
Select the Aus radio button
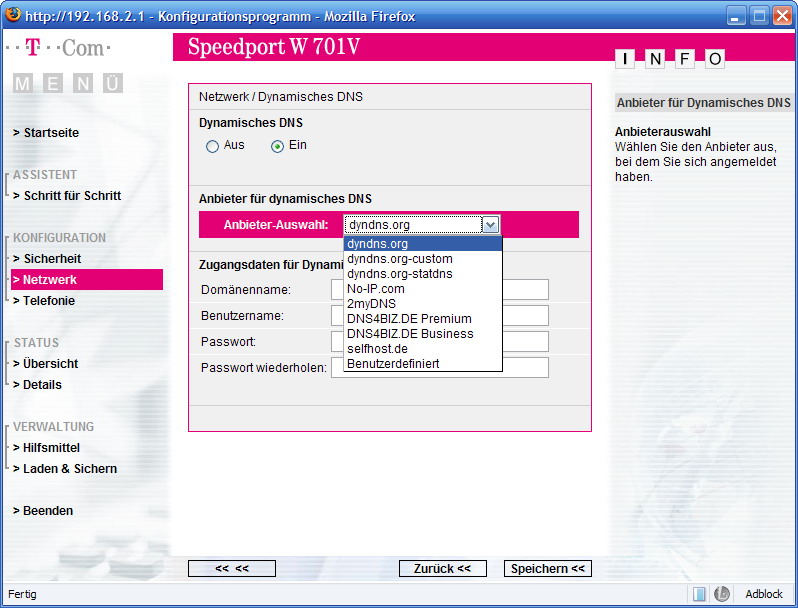click(212, 147)
